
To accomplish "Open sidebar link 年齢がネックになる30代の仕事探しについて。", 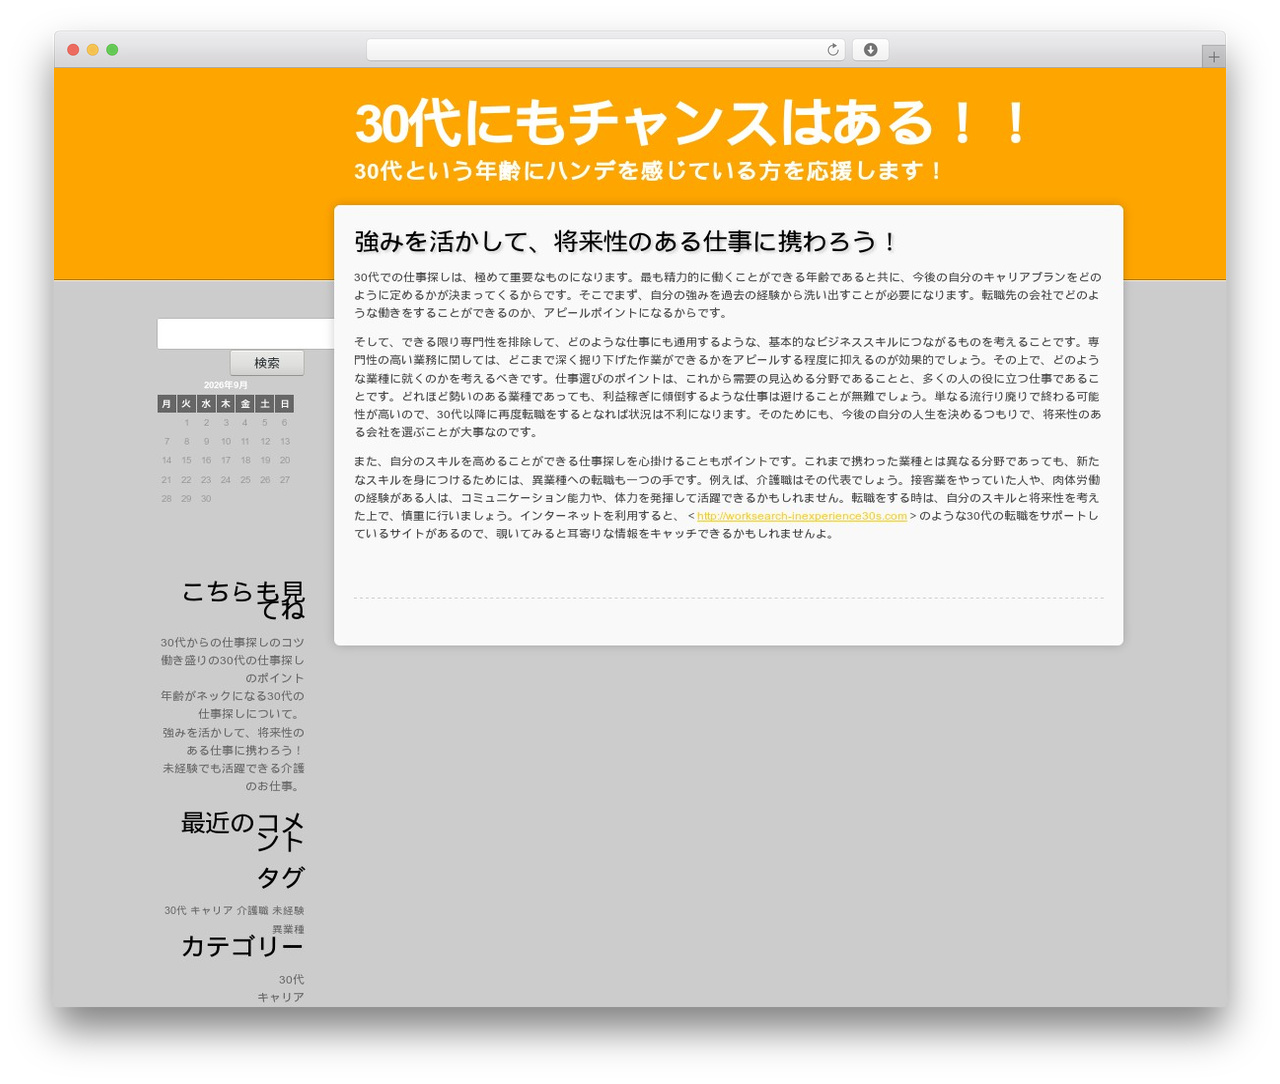I will click(x=232, y=705).
